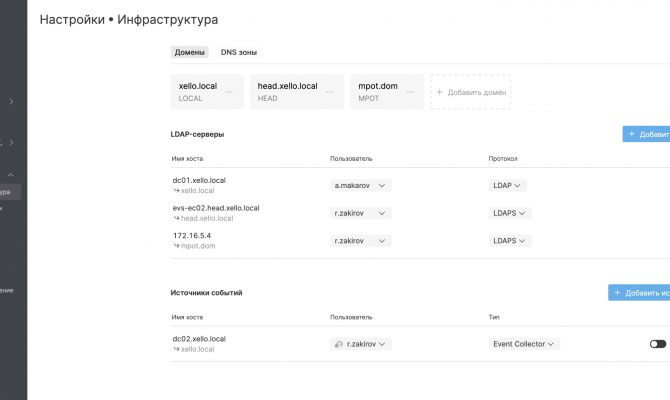Viewport: 670px width, 400px height.
Task: Expand user dropdown for evs-ec02.head.xello.local
Action: coord(360,213)
